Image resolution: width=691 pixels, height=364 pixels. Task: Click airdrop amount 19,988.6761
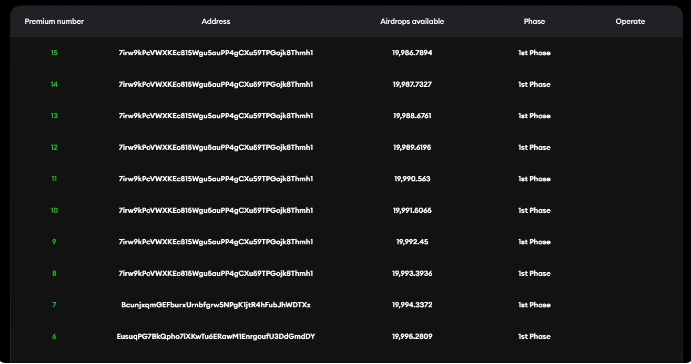coord(412,115)
